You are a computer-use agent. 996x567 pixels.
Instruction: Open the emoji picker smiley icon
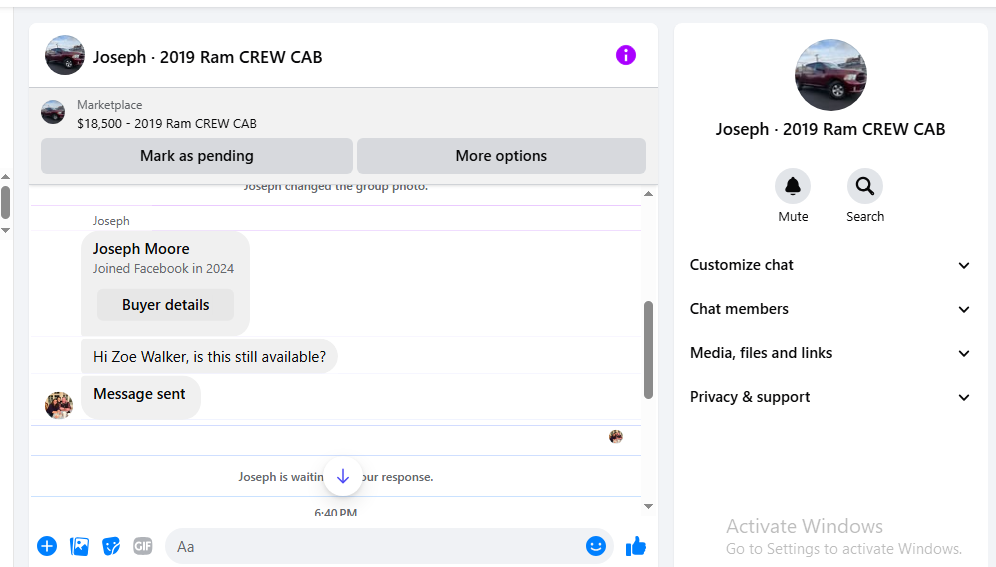[x=596, y=546]
